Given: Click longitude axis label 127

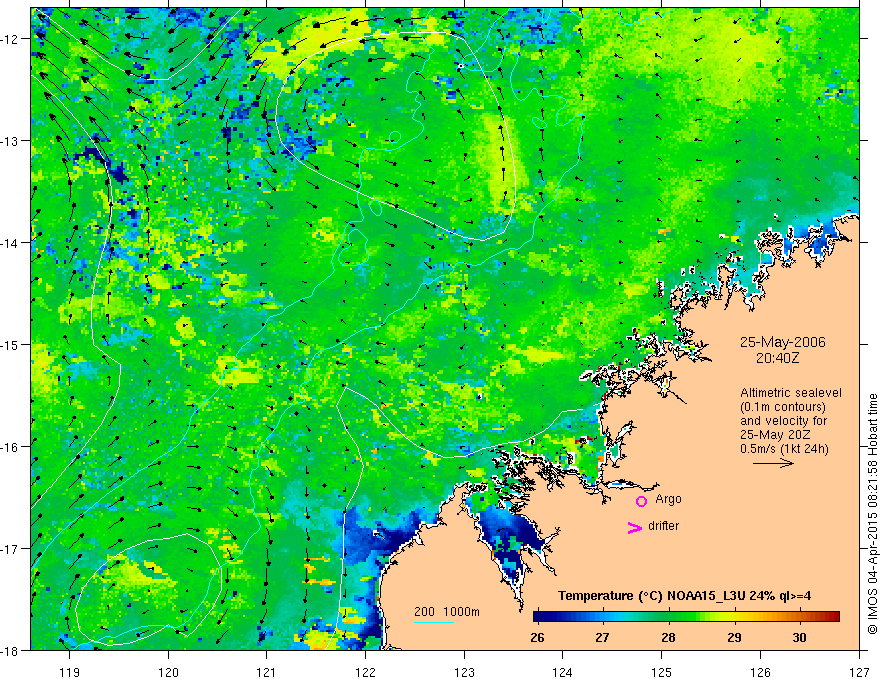Looking at the screenshot, I should point(859,672).
